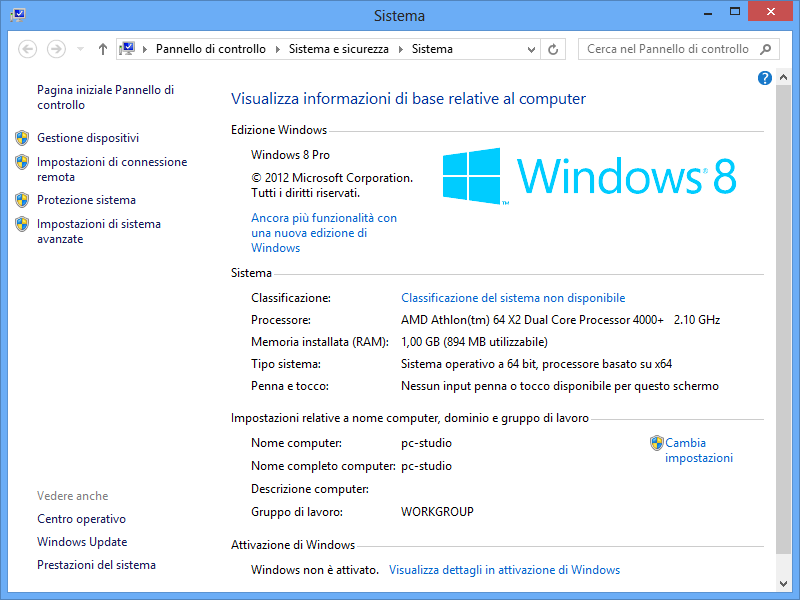Select Sistema e sicurezza in the breadcrumb
Screen dimensions: 800x600
pos(339,49)
